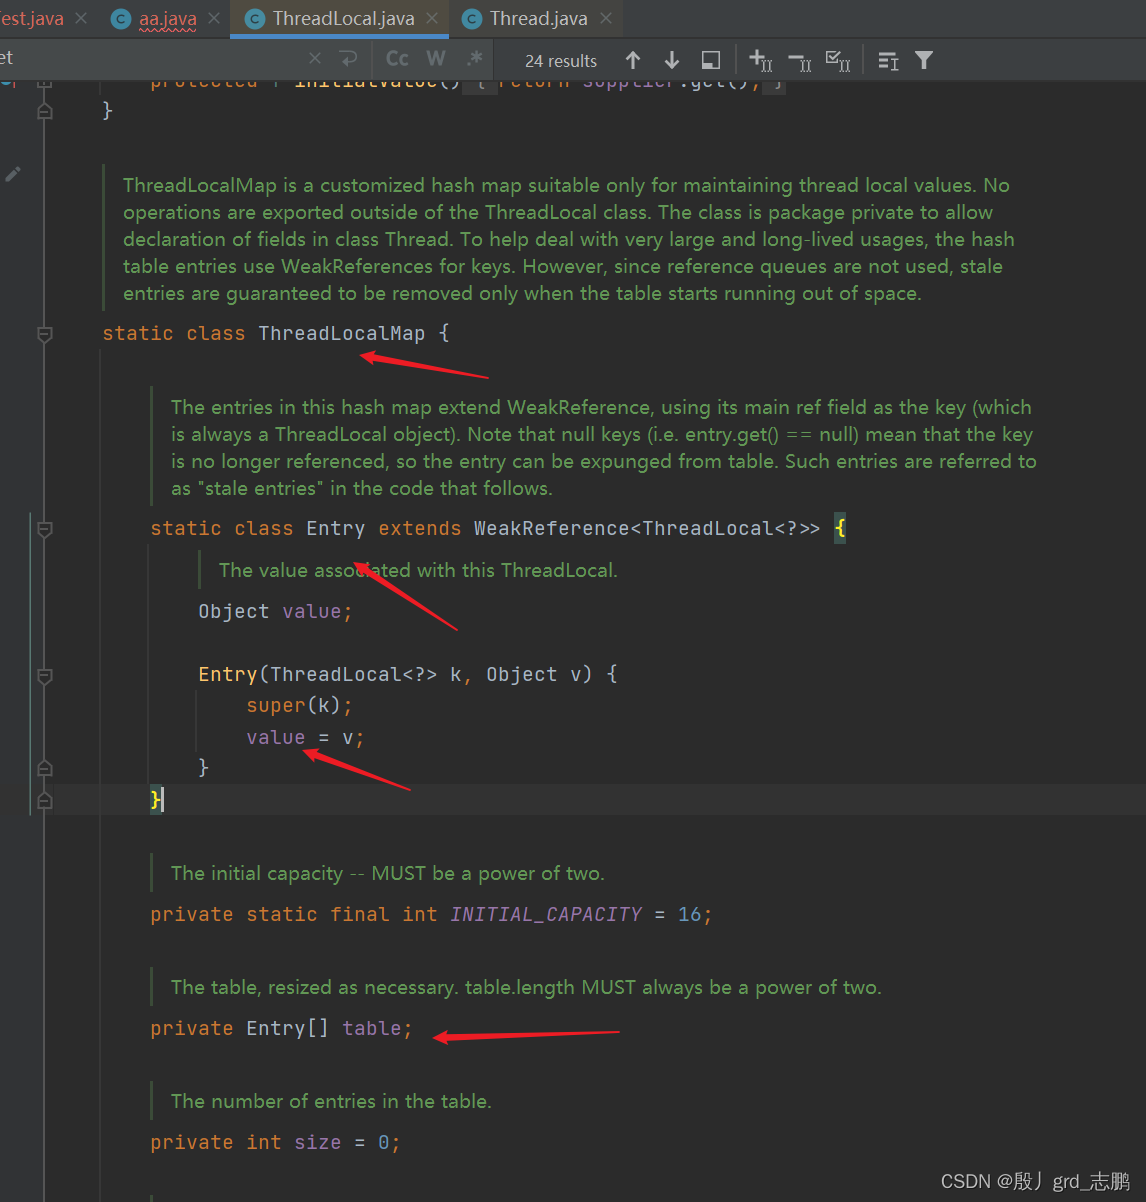The height and width of the screenshot is (1202, 1146).
Task: Click the pencil edit icon in gutter
Action: (x=12, y=174)
